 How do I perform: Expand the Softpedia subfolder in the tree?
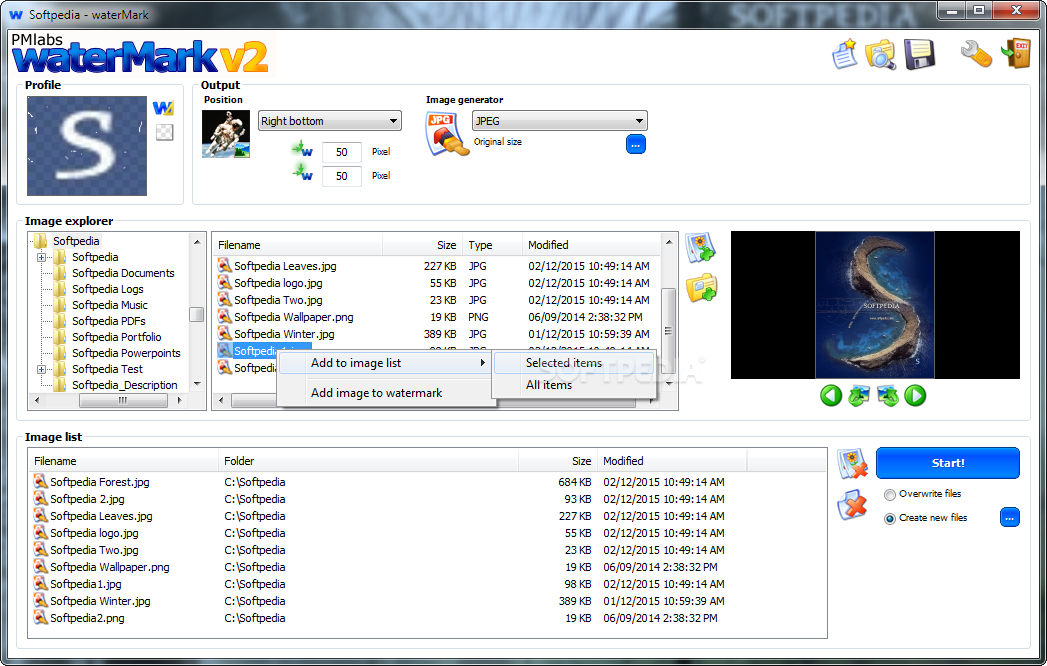click(x=41, y=257)
